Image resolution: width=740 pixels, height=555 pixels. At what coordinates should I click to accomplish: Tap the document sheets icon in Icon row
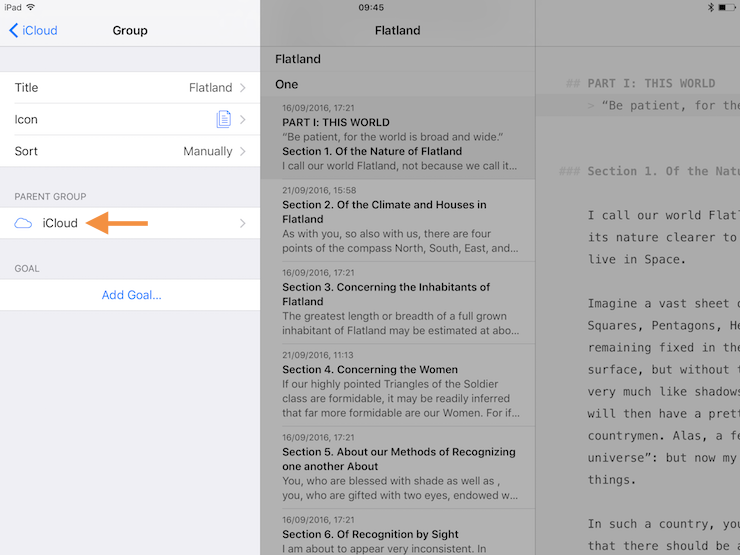pyautogui.click(x=223, y=119)
